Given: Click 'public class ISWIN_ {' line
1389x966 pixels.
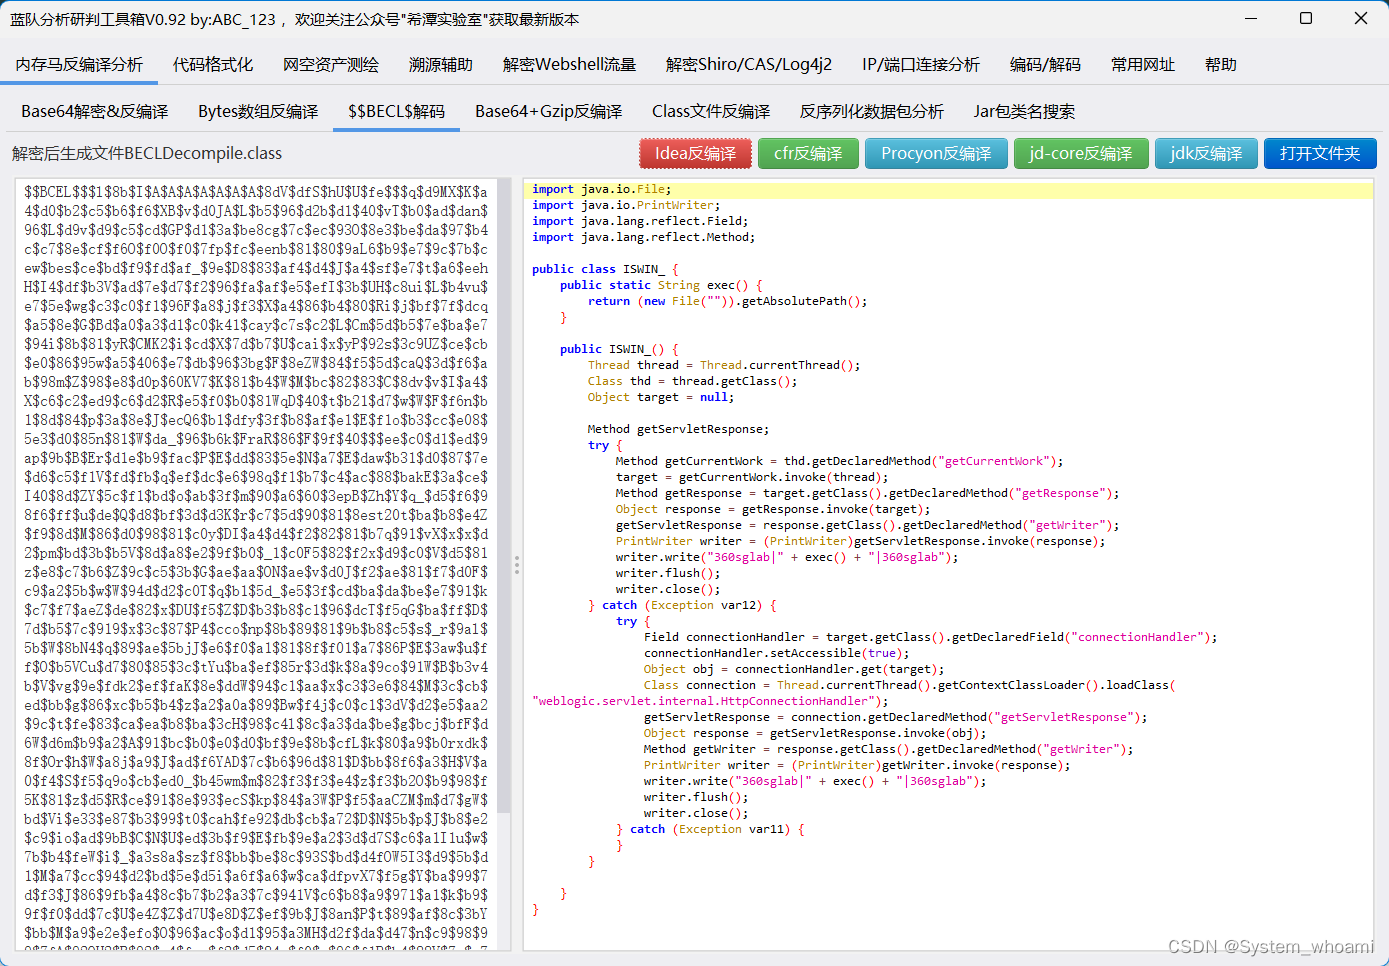Looking at the screenshot, I should click(x=605, y=269).
